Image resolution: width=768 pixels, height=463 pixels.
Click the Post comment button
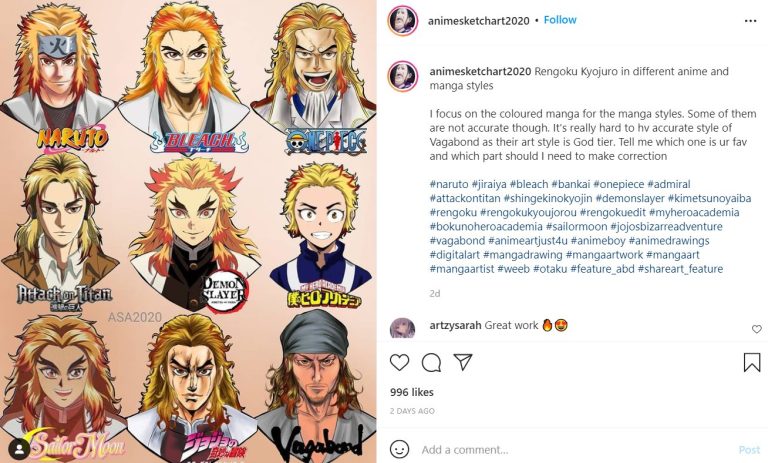[x=749, y=450]
